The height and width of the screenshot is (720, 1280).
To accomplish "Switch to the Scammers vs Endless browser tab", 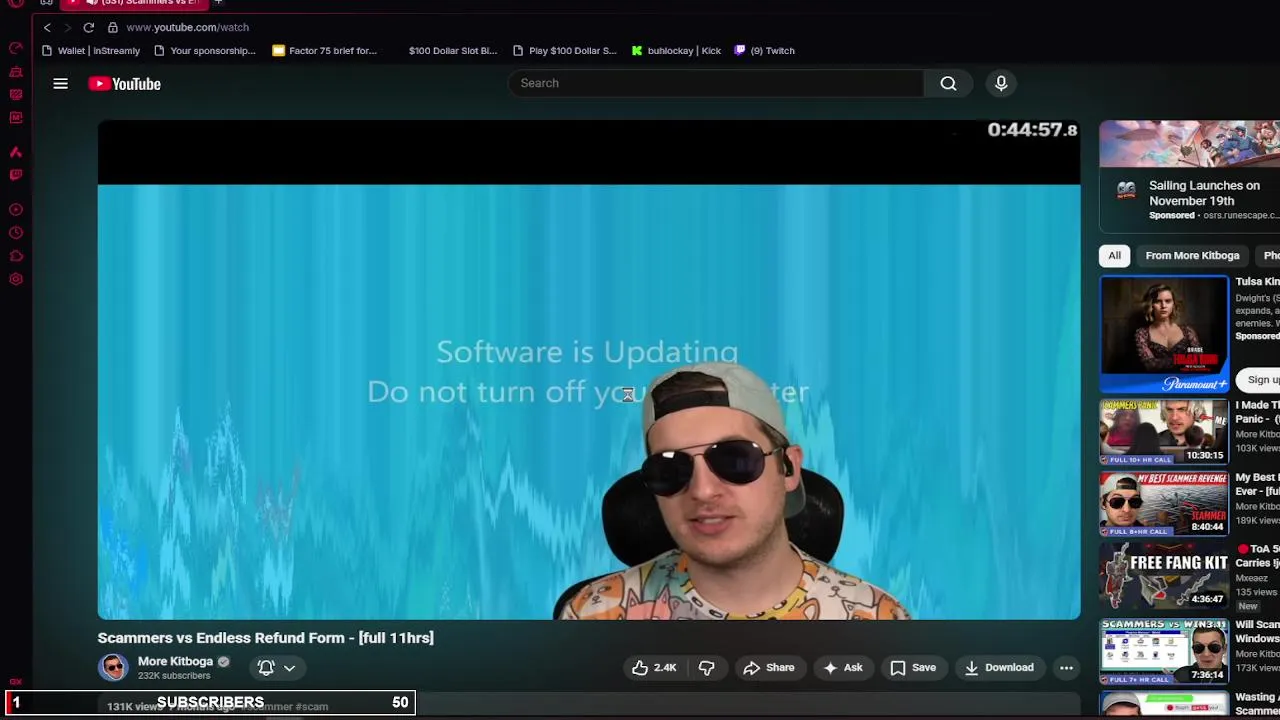I will 135,3.
